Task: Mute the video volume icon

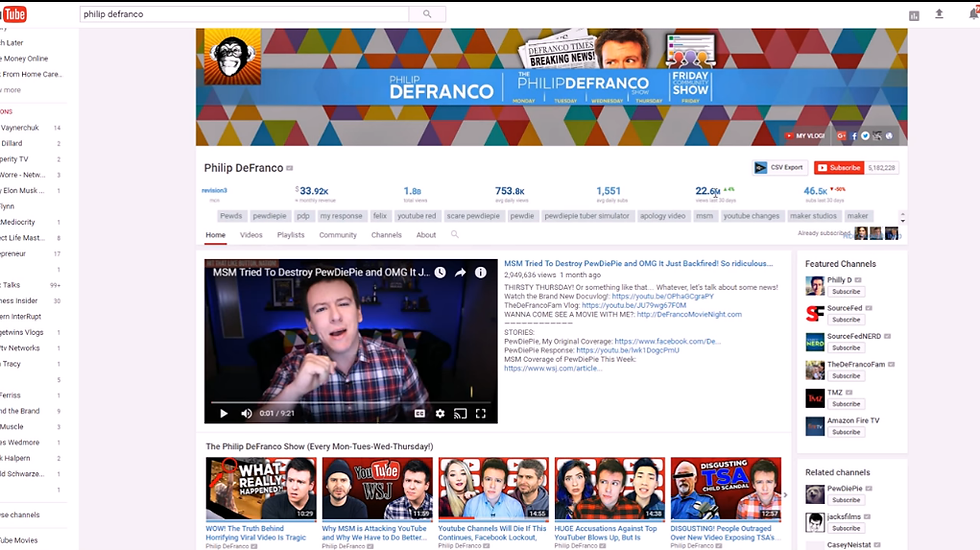Action: (x=247, y=413)
